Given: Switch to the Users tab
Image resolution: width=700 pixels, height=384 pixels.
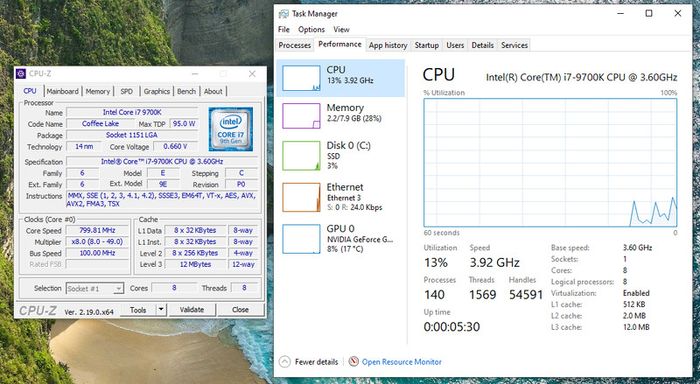Looking at the screenshot, I should pyautogui.click(x=455, y=45).
